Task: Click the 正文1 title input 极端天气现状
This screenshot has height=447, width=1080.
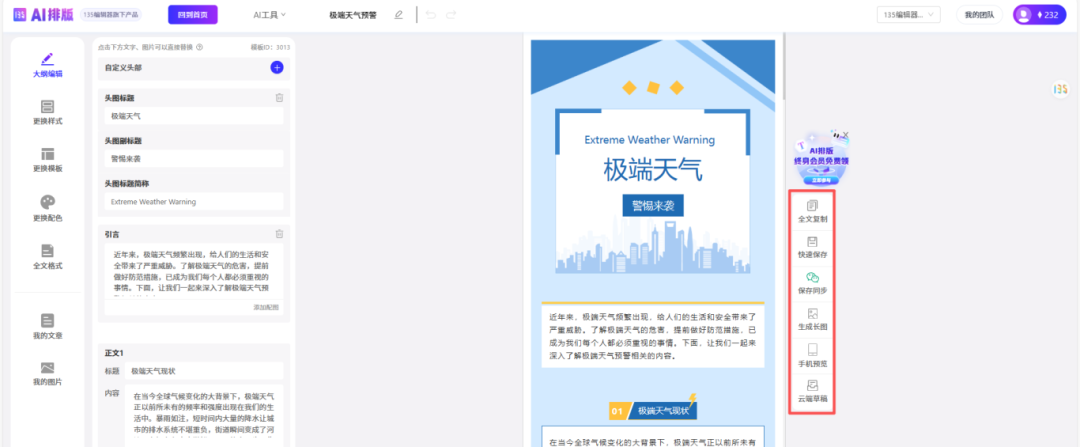Action: click(x=205, y=371)
